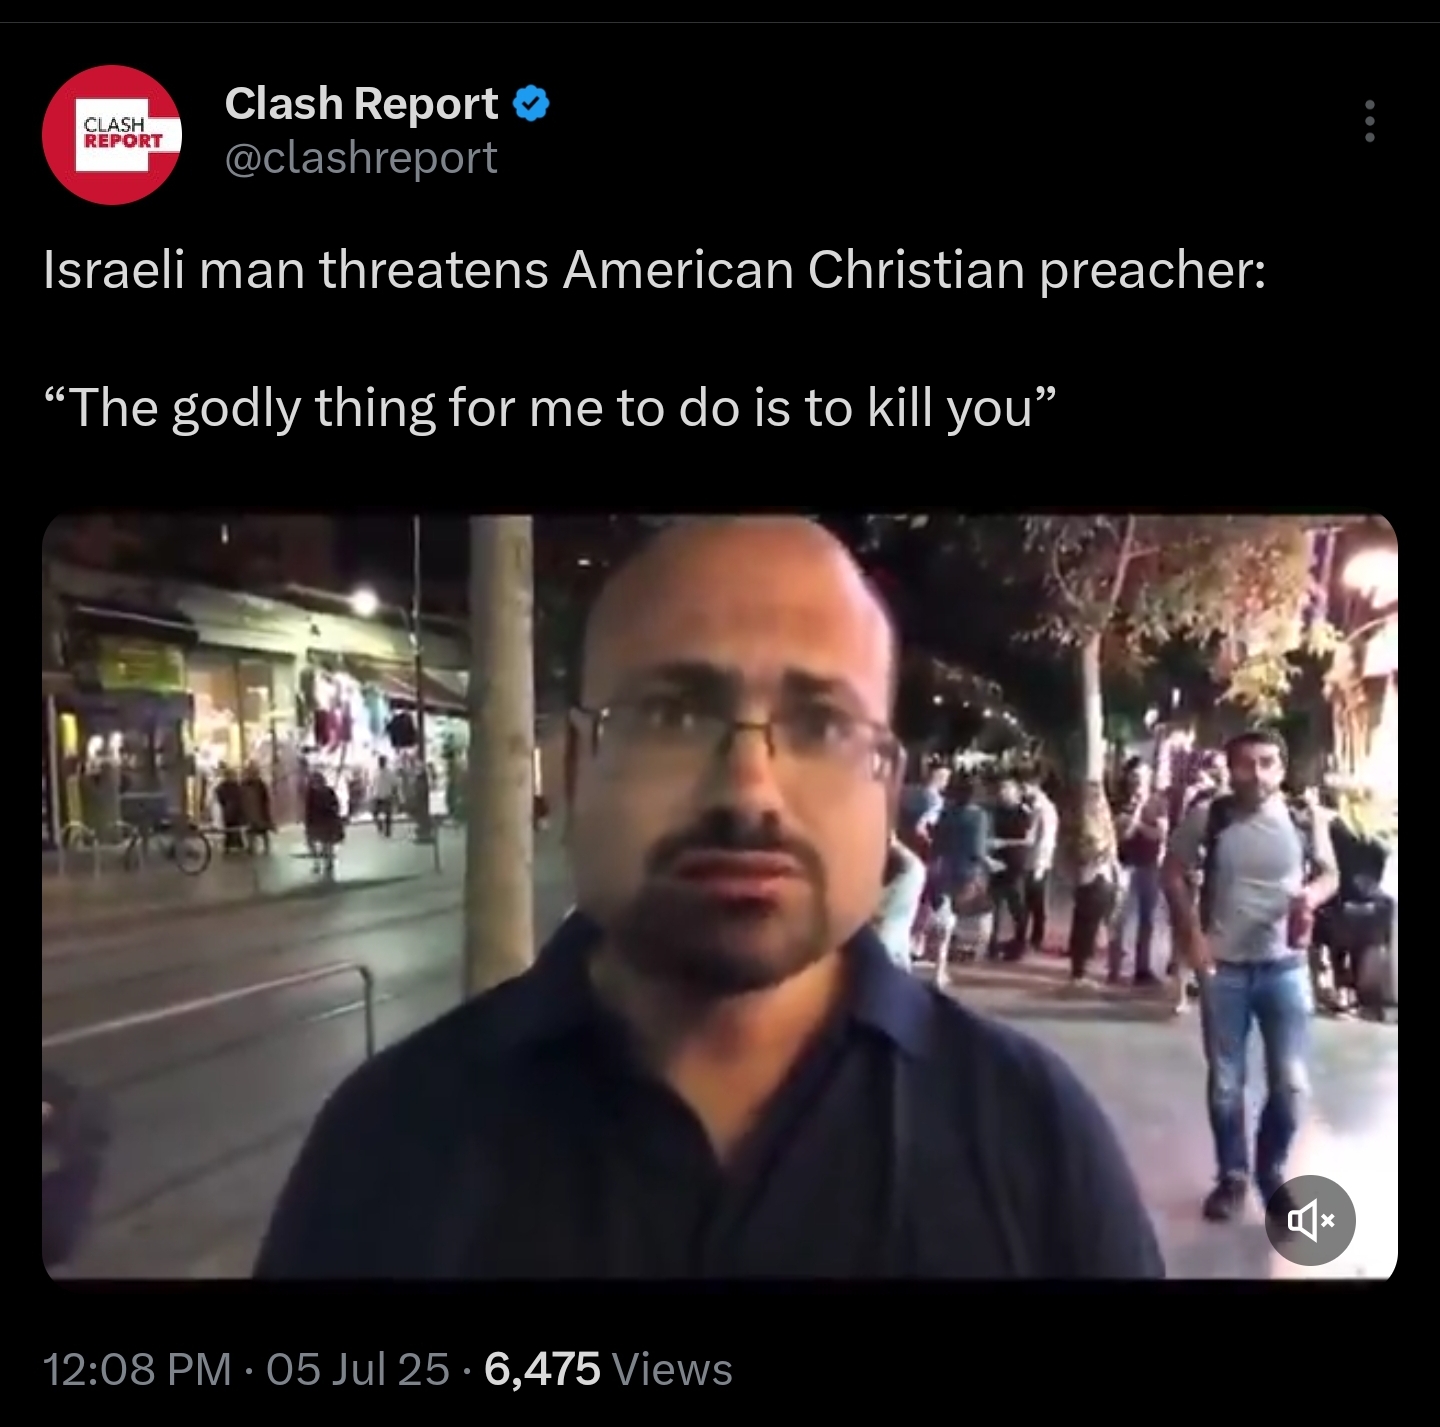Visit the @clashreport handle
The image size is (1440, 1427).
[361, 158]
